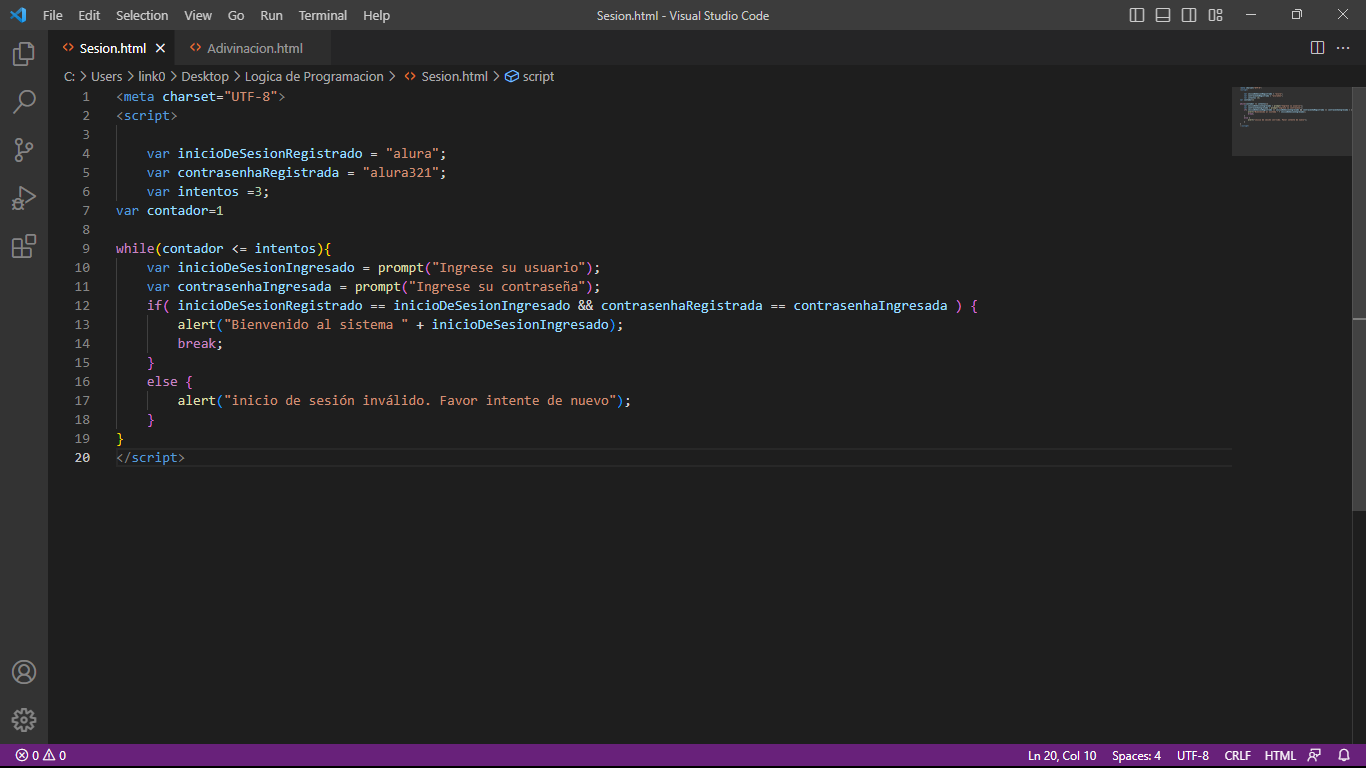Open the Selection menu
Image resolution: width=1366 pixels, height=768 pixels.
142,15
